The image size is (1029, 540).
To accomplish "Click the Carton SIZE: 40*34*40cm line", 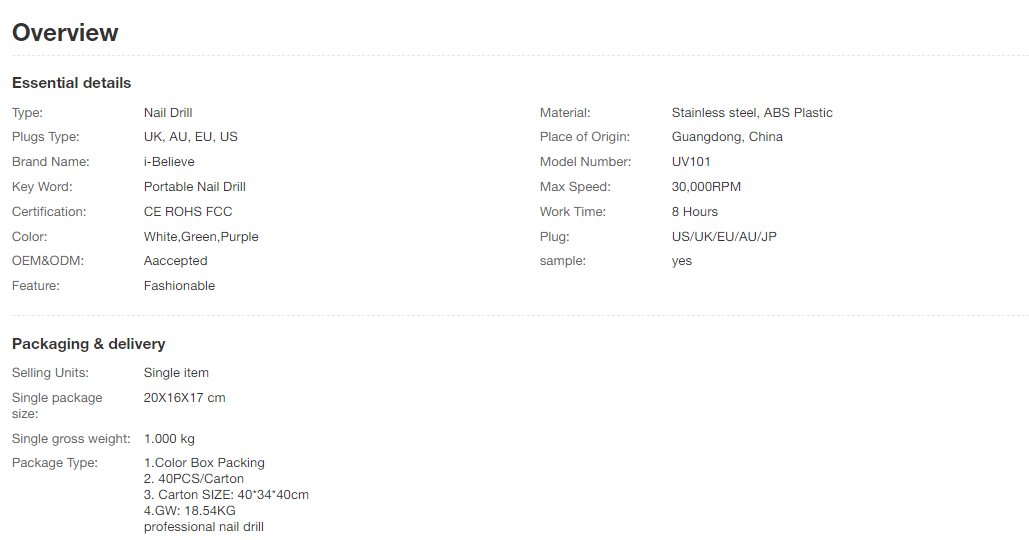I will [x=226, y=495].
